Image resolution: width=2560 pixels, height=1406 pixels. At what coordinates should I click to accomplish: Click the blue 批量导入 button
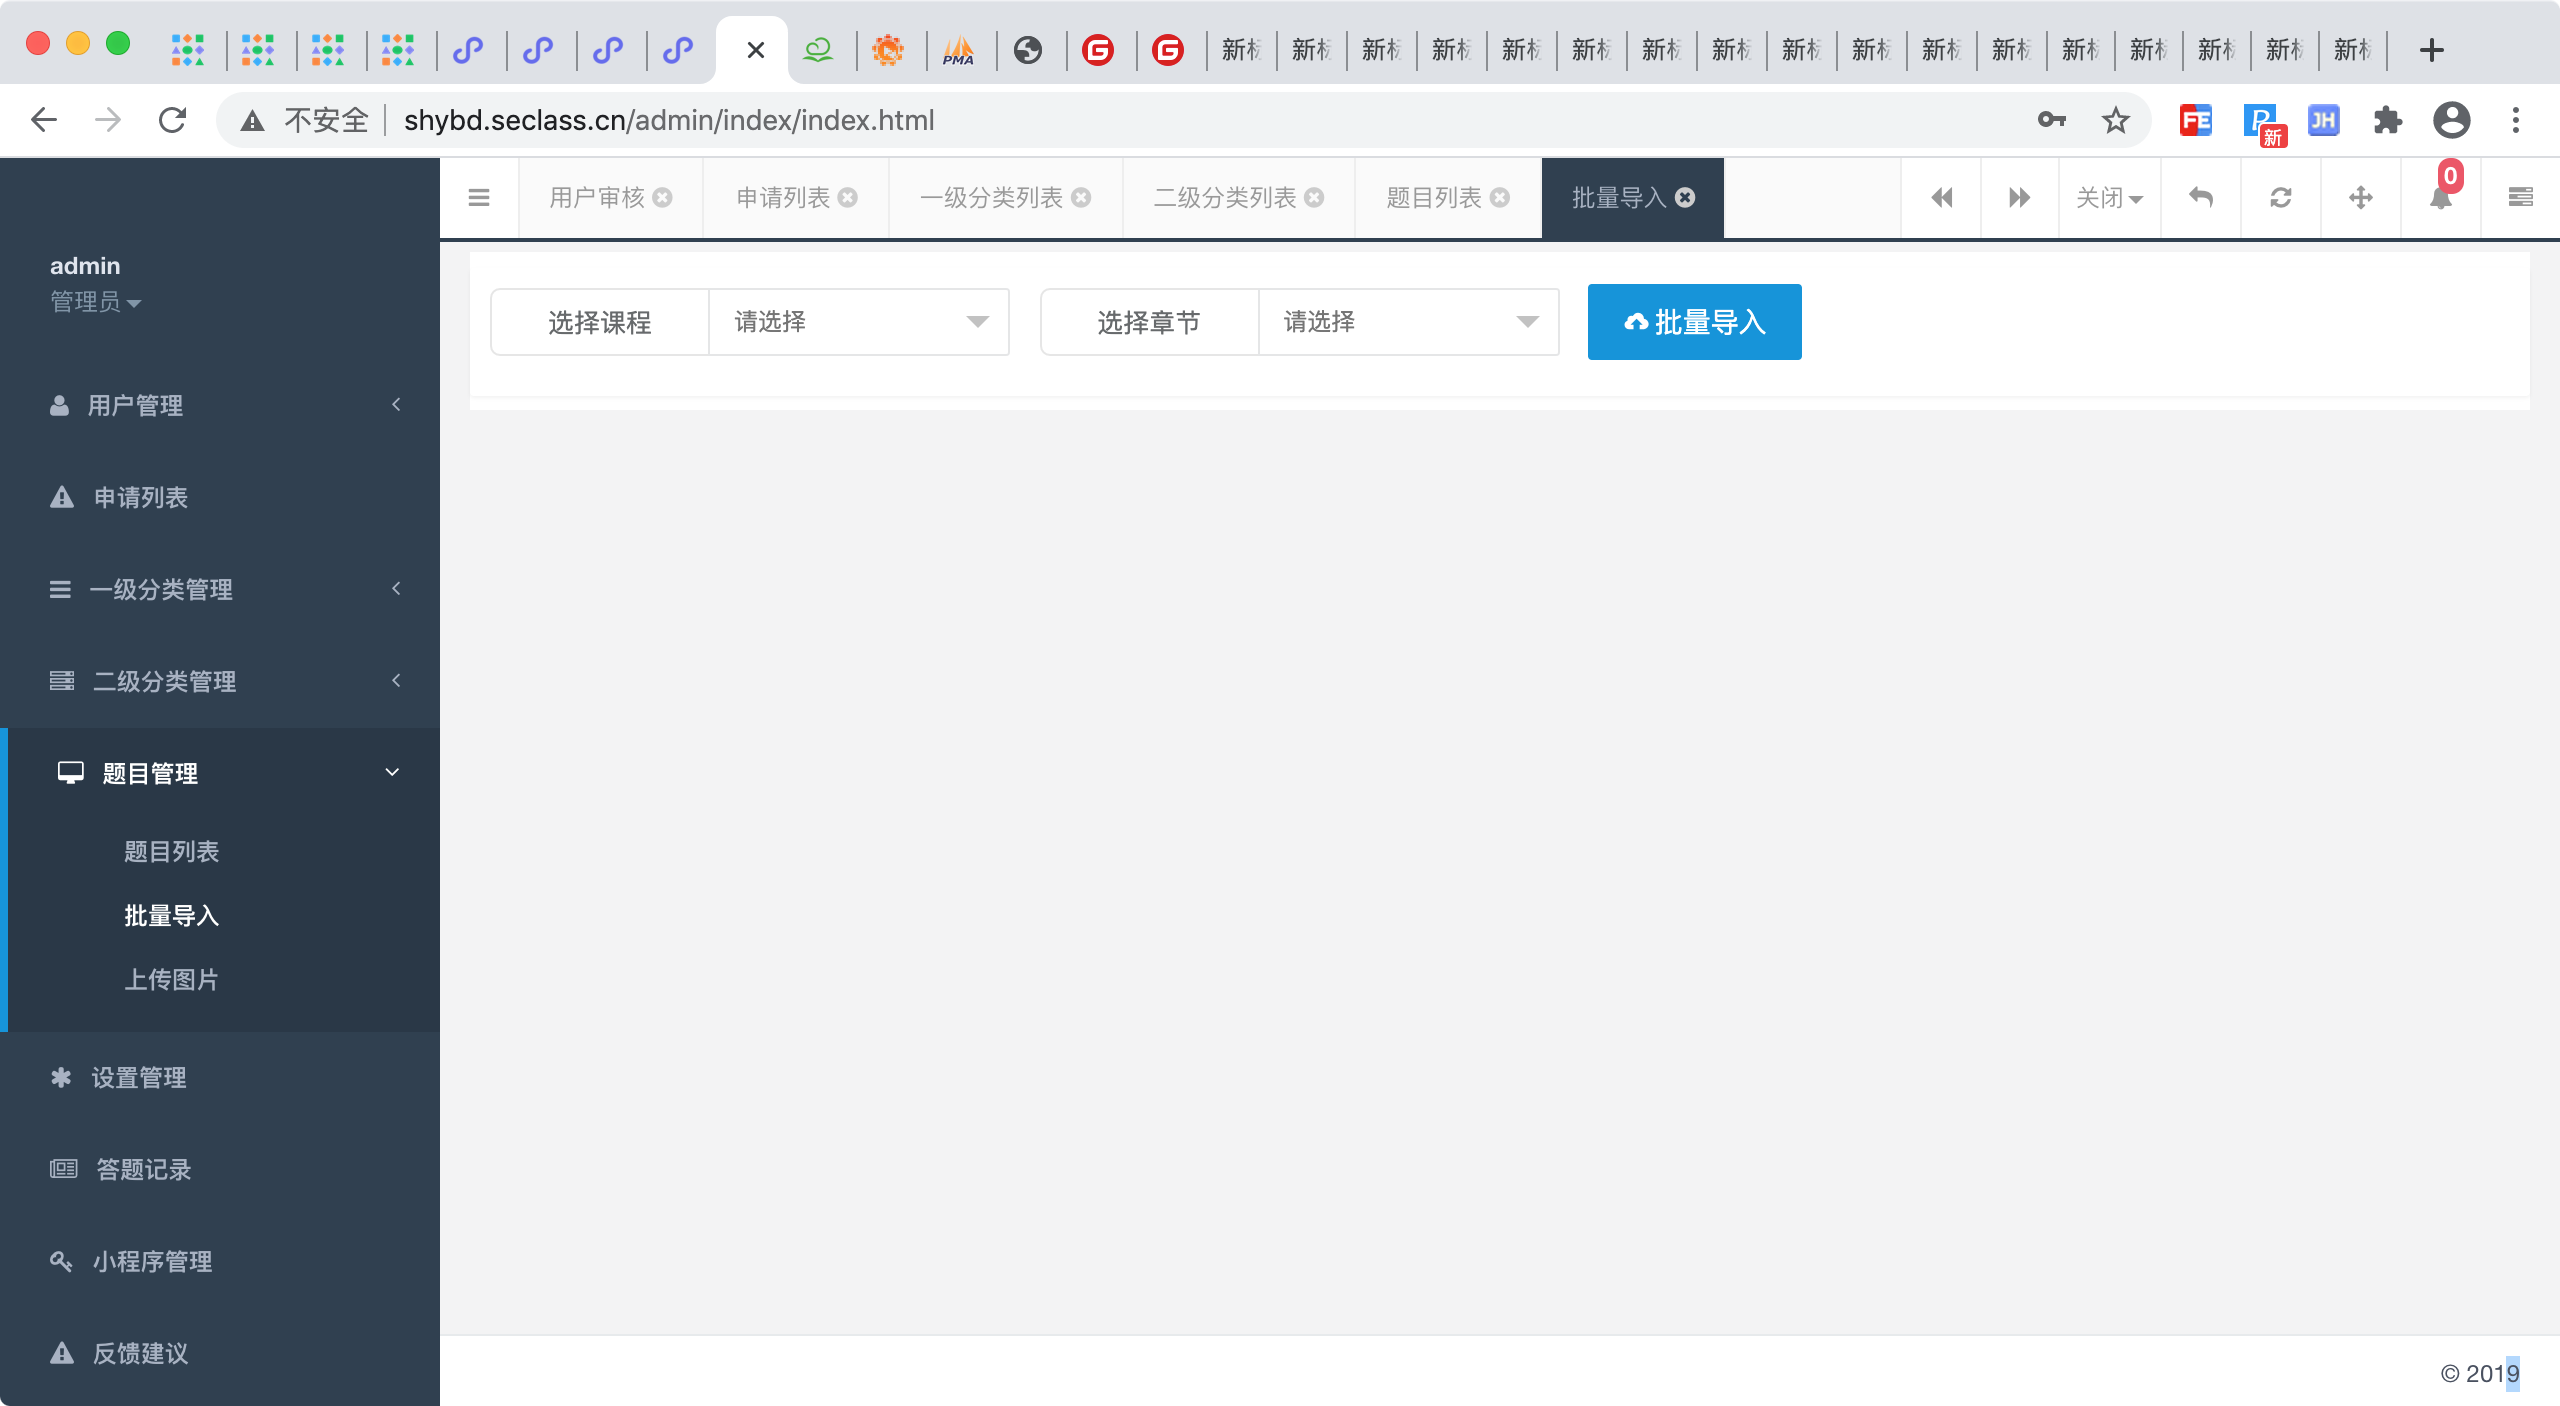click(x=1694, y=322)
